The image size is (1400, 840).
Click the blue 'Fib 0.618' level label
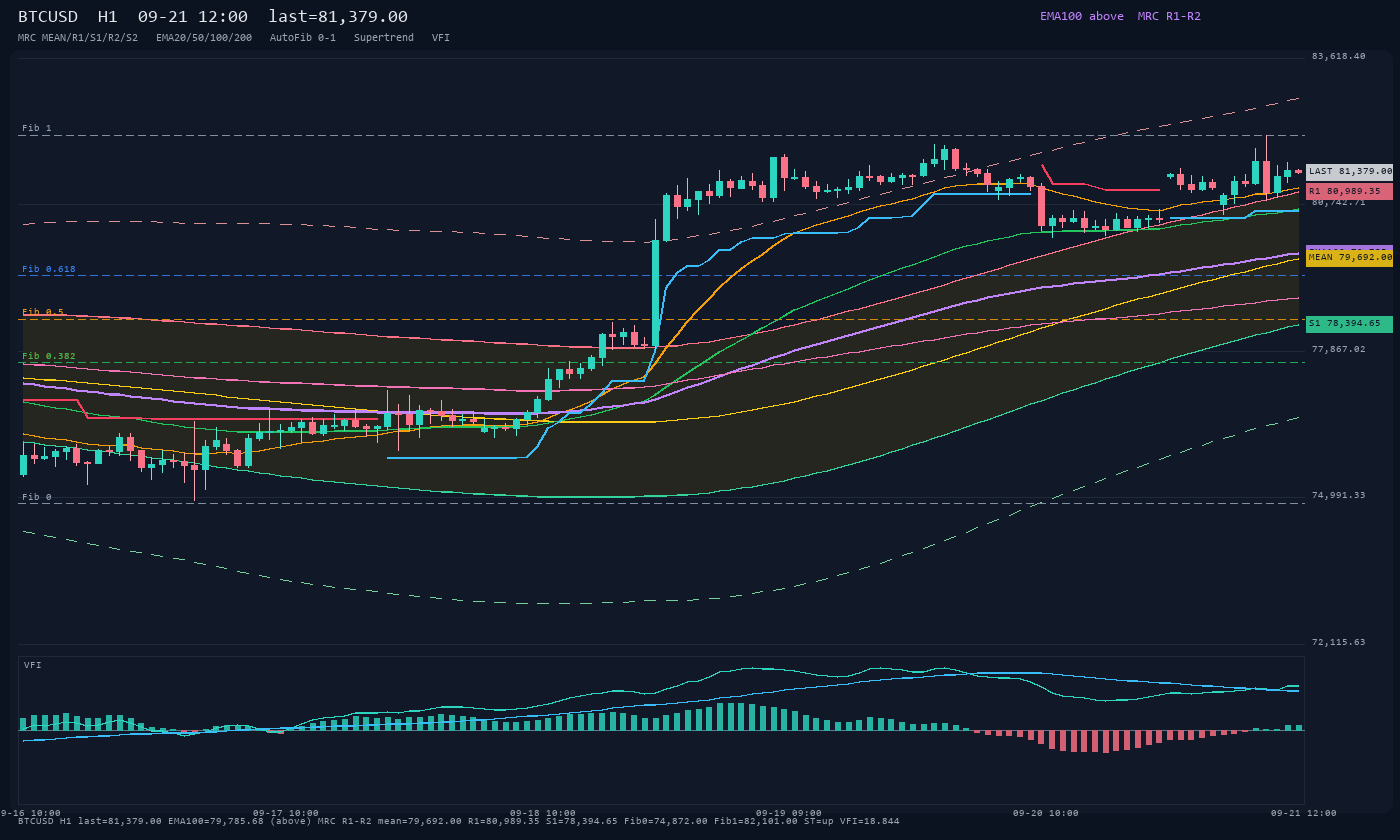pyautogui.click(x=49, y=269)
